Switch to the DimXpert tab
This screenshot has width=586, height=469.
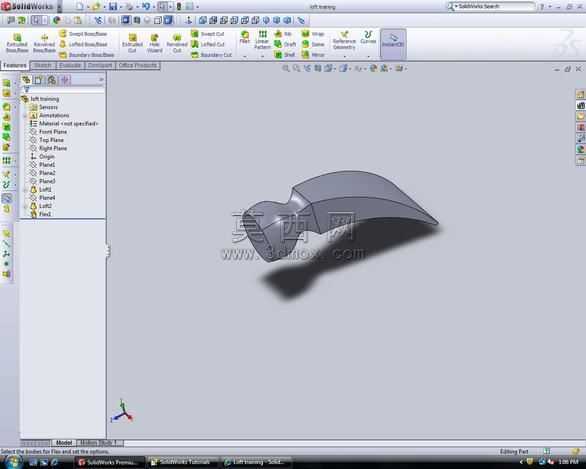click(100, 65)
